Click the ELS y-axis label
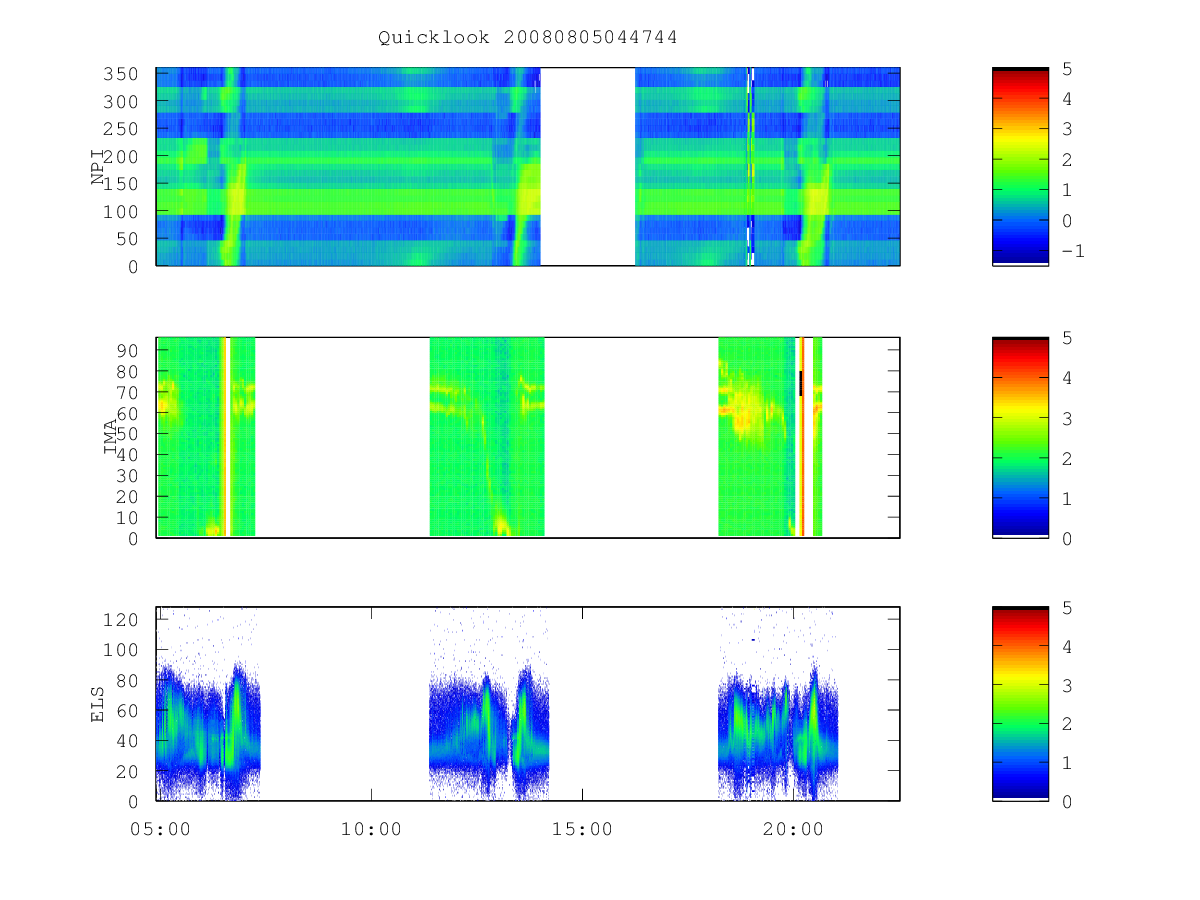Screen dimensions: 1200x900 pyautogui.click(x=98, y=704)
